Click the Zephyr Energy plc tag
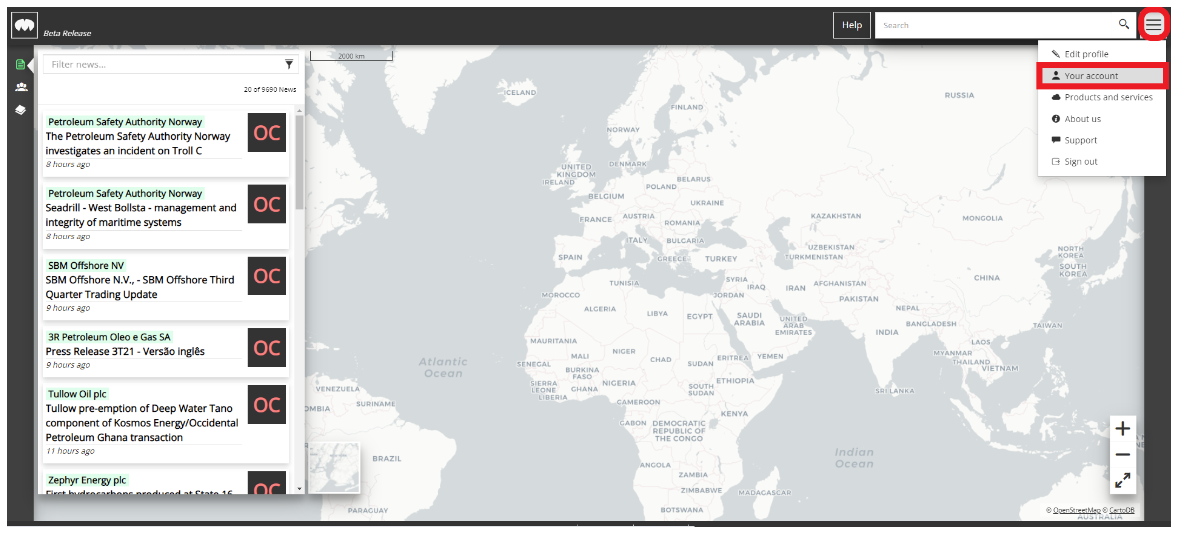The width and height of the screenshot is (1178, 536). tap(87, 480)
